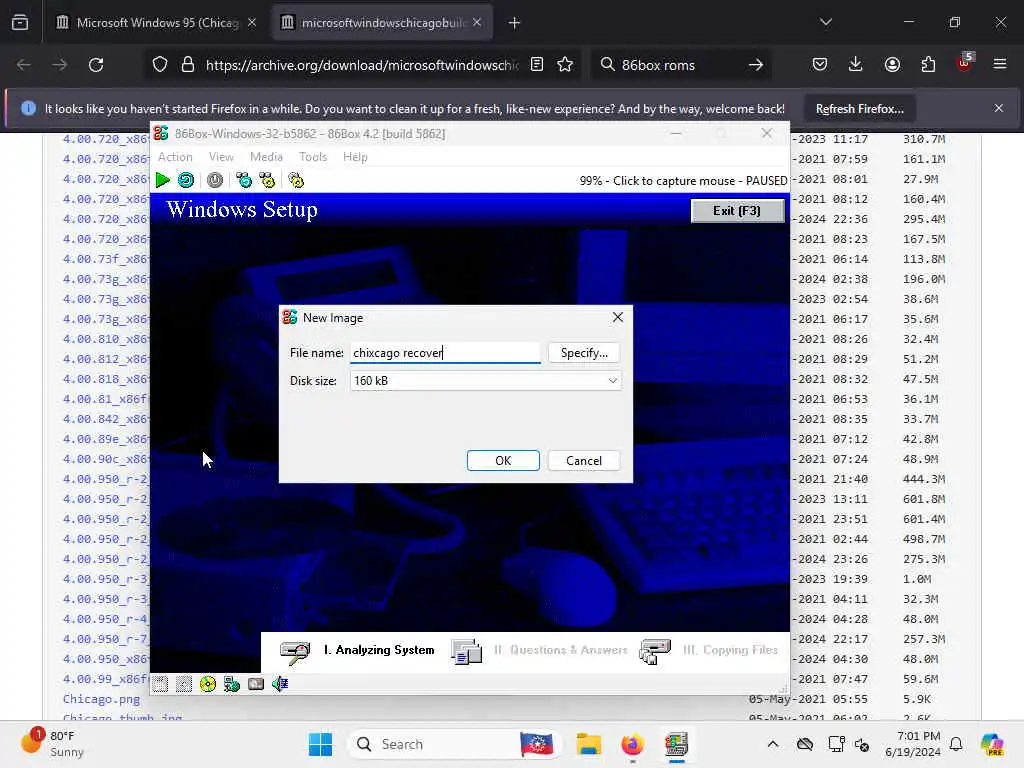
Task: Open the View menu in 86Box
Action: click(221, 157)
